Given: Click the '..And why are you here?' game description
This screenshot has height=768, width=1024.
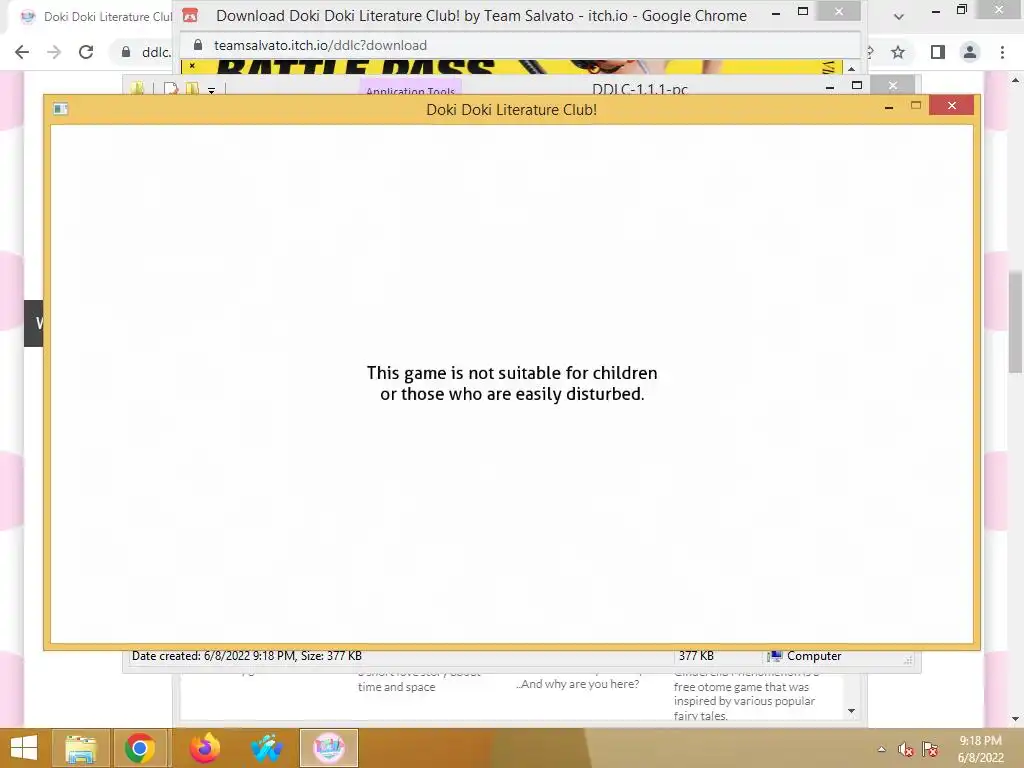Looking at the screenshot, I should [577, 684].
